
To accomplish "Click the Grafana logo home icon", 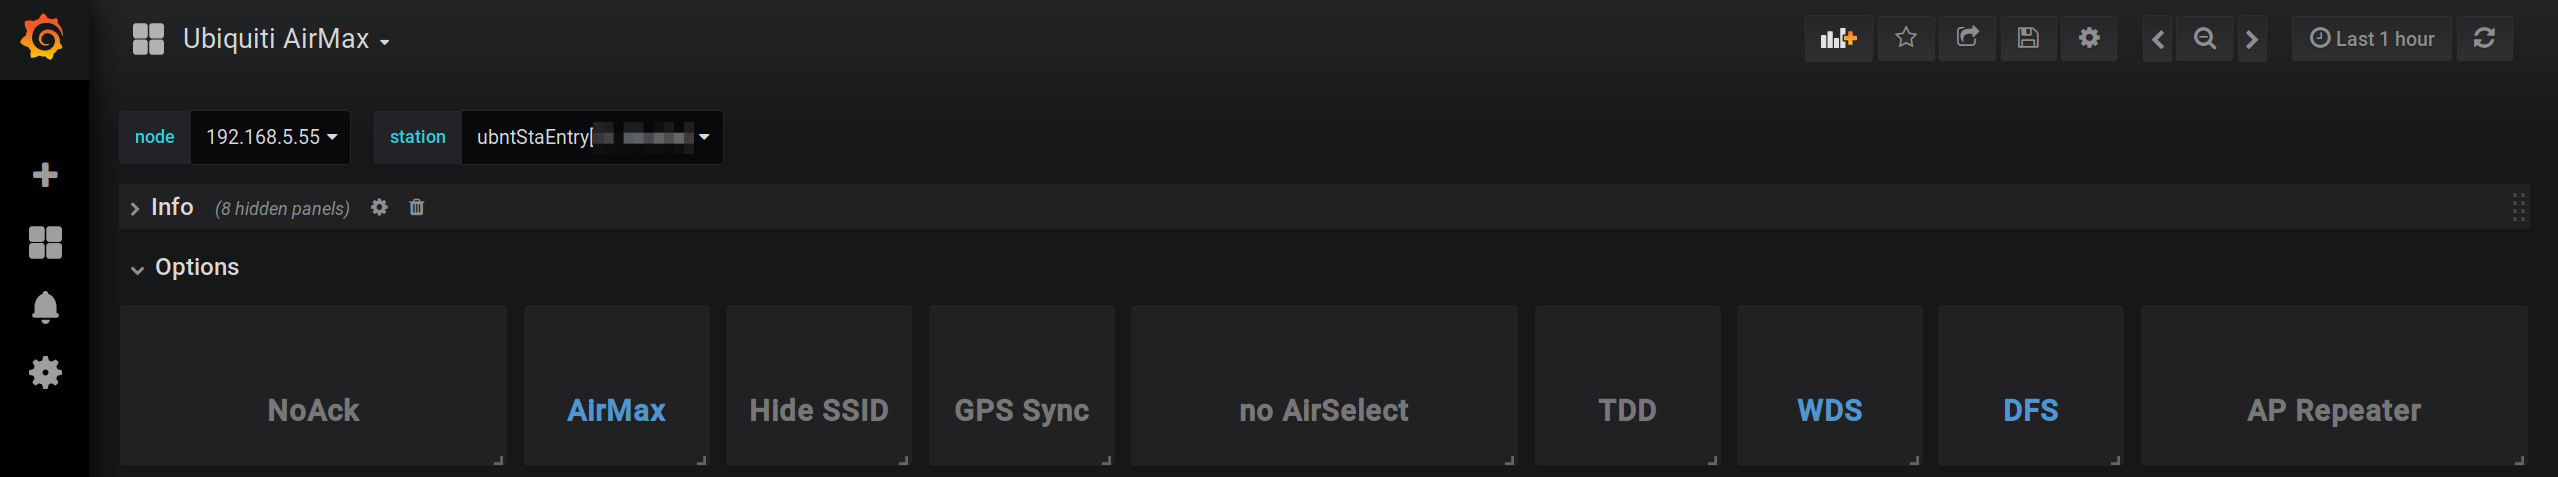I will click(x=43, y=39).
